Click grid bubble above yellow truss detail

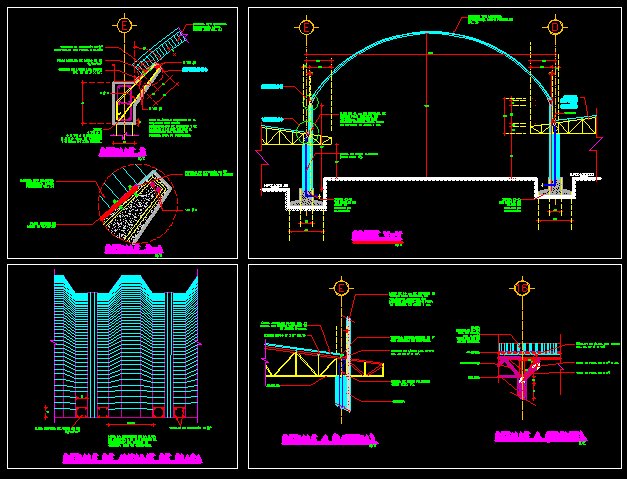pos(341,288)
